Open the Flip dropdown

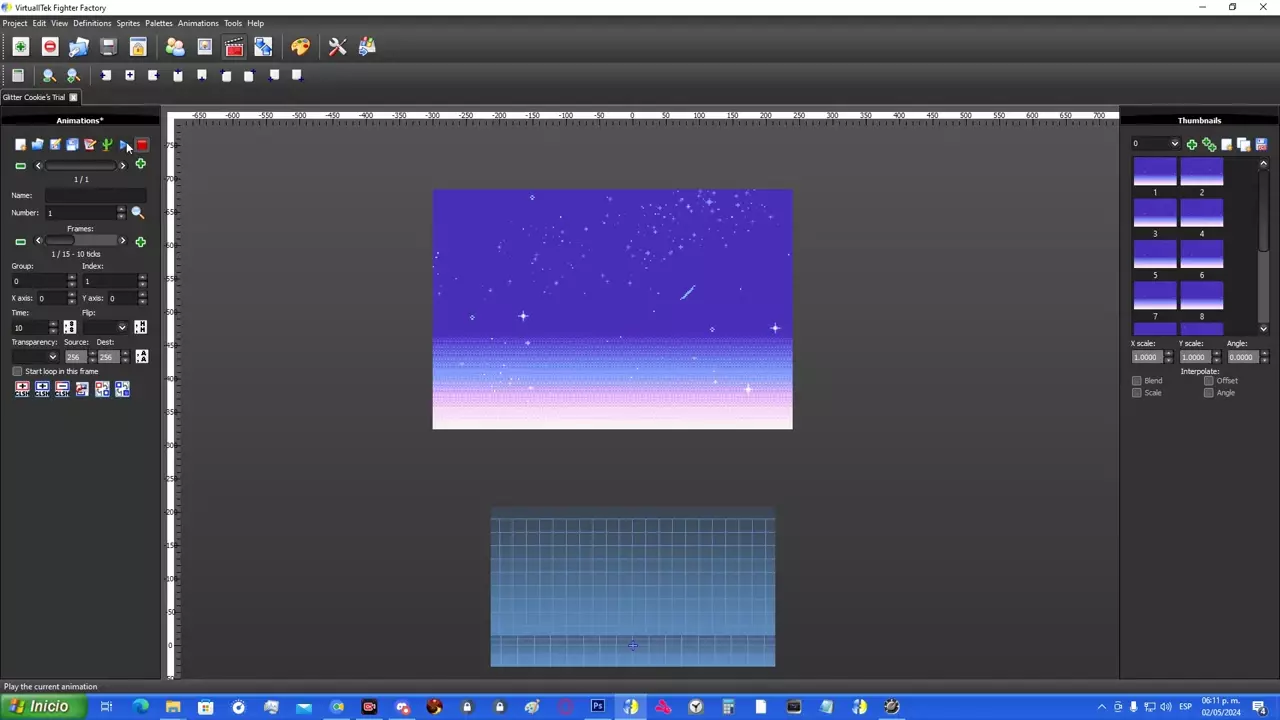coord(122,328)
